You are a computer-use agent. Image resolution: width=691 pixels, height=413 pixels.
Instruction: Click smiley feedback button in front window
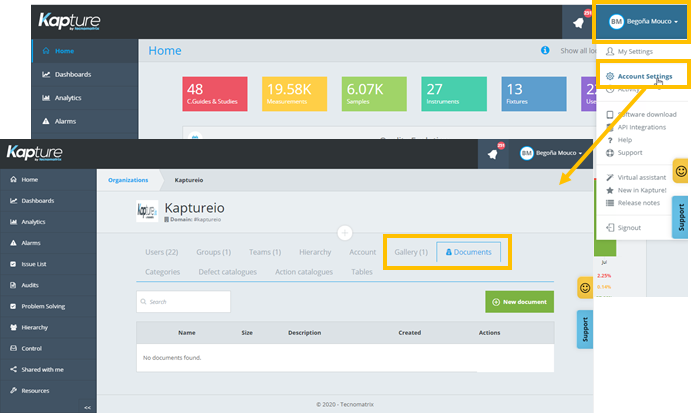pyautogui.click(x=585, y=288)
